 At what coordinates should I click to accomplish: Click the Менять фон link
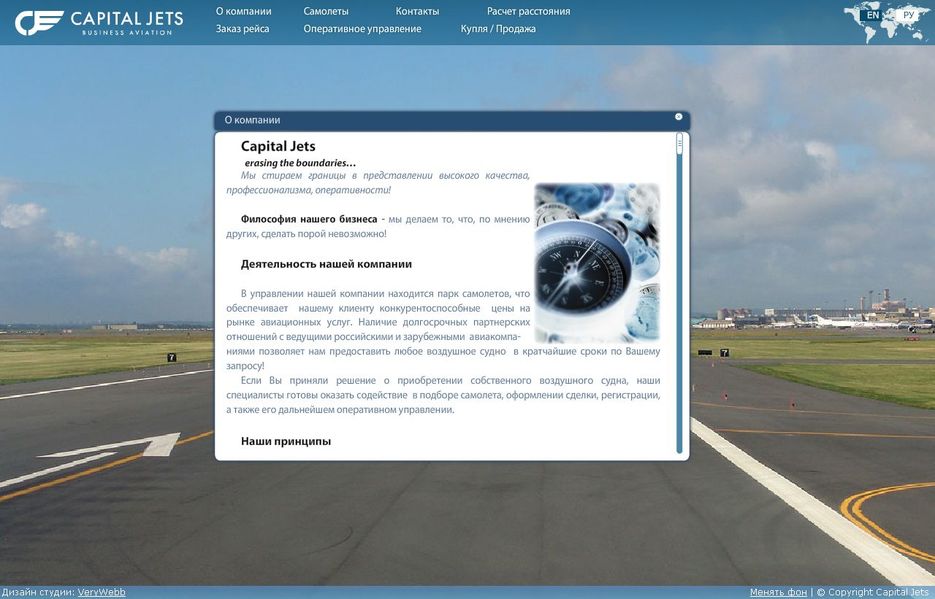(x=778, y=592)
